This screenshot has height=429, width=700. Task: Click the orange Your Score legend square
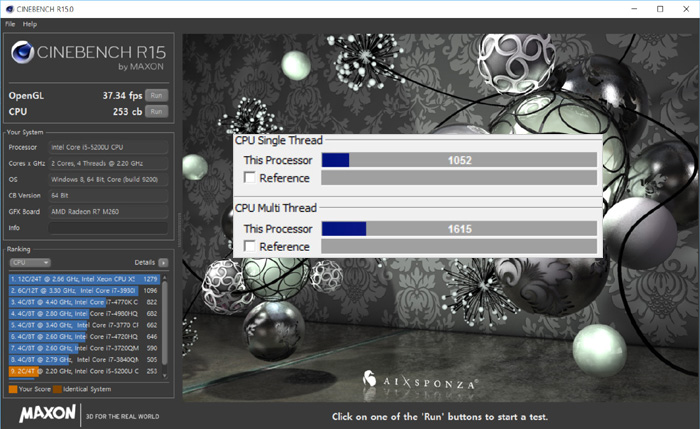(x=12, y=388)
